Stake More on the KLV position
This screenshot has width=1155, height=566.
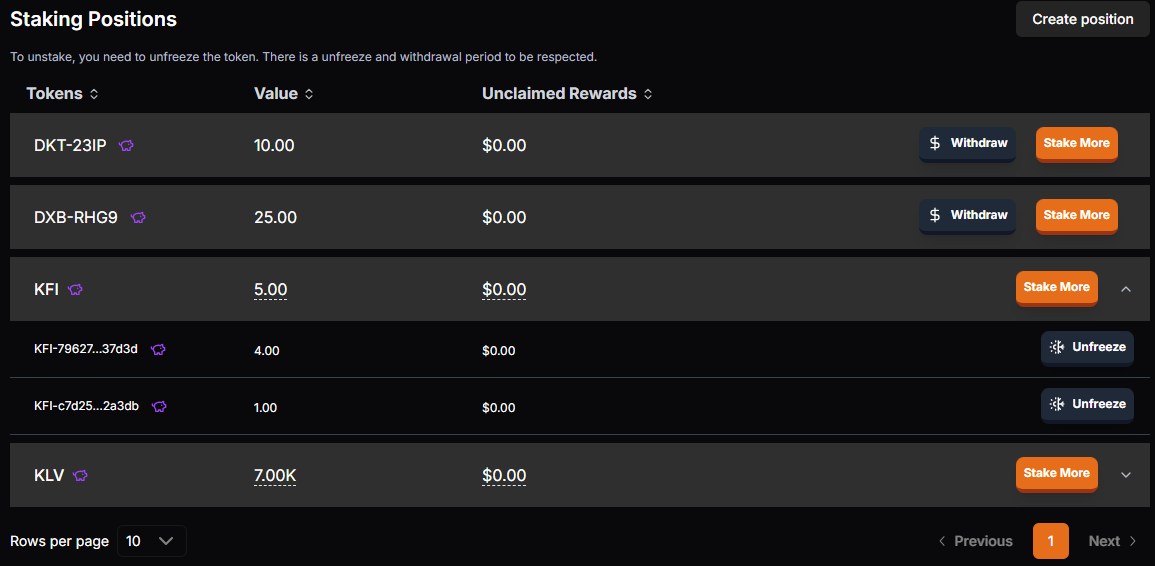1057,474
